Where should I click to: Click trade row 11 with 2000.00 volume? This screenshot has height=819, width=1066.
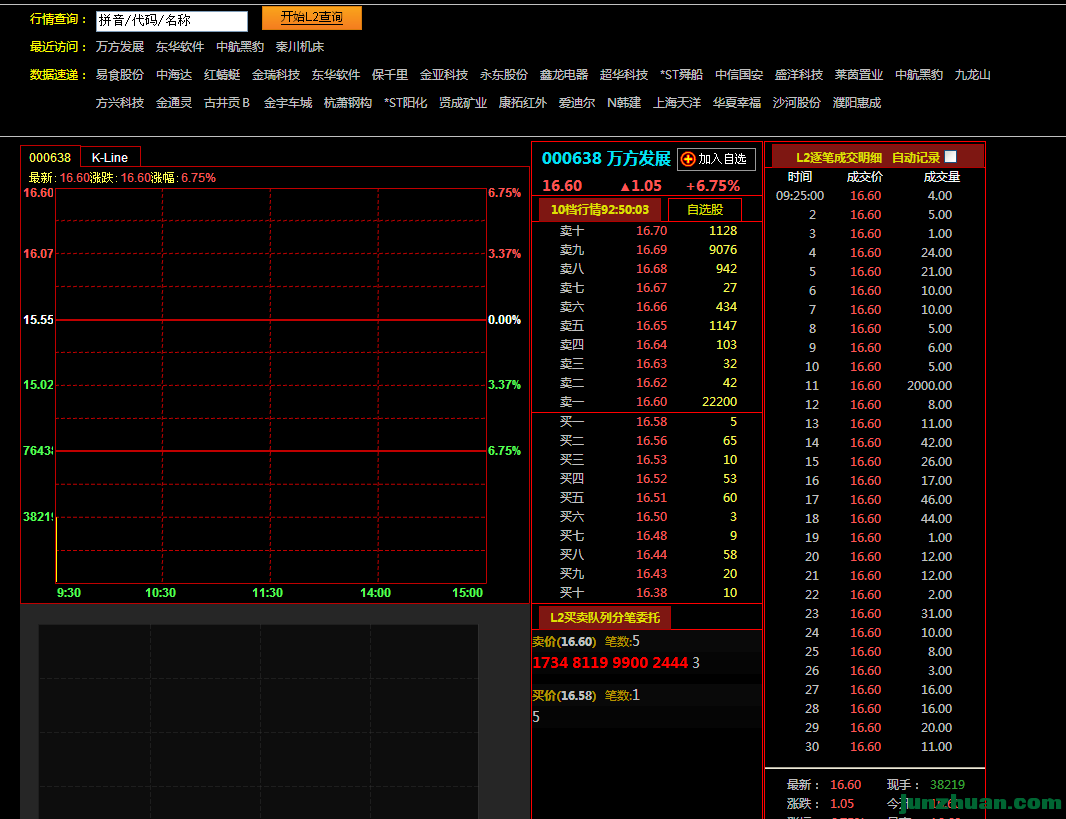coord(874,385)
